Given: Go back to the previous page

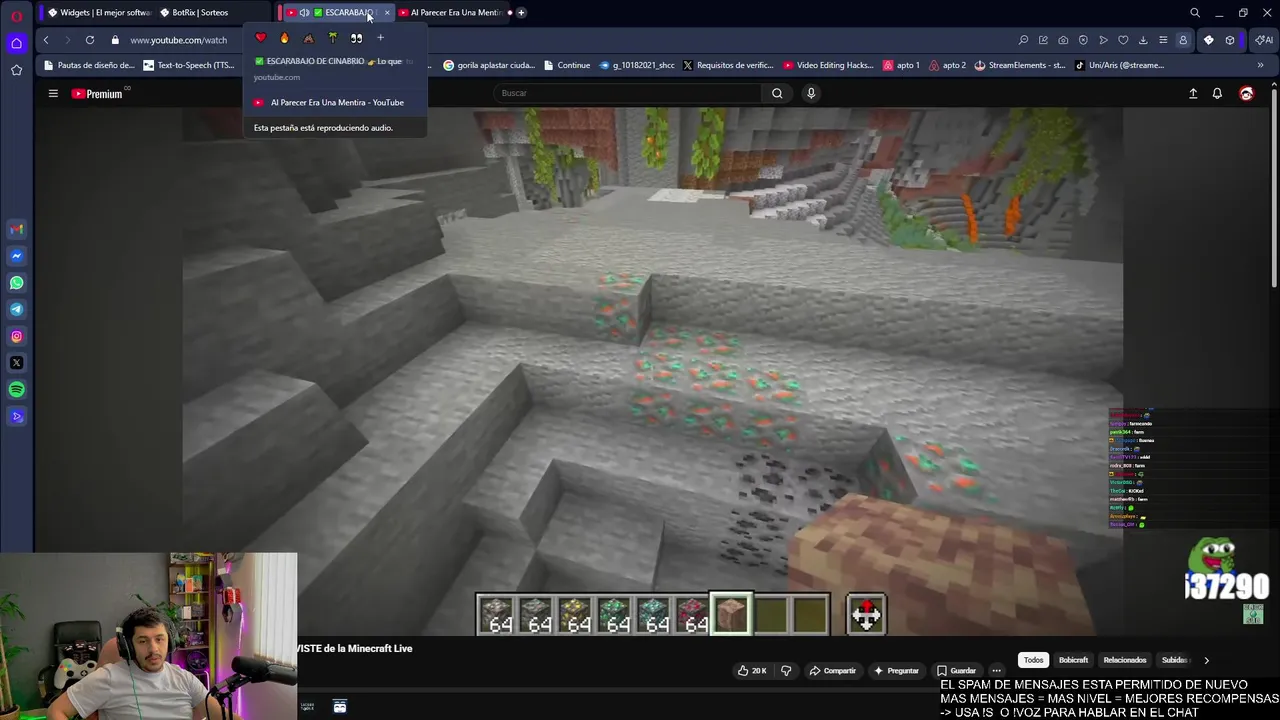Looking at the screenshot, I should pos(46,40).
